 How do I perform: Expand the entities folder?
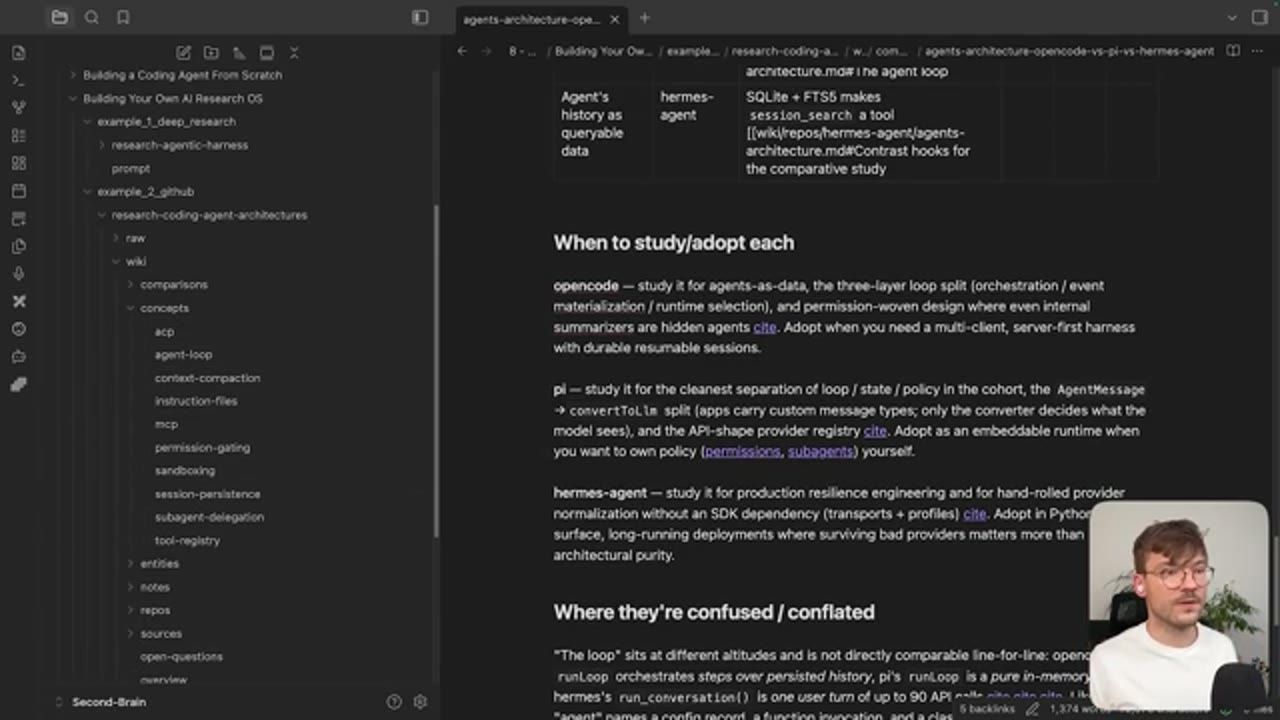[159, 564]
